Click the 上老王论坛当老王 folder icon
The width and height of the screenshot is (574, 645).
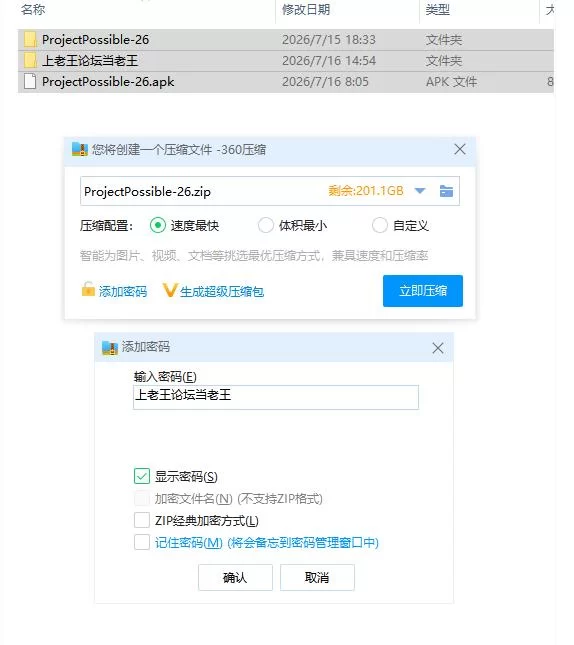click(x=30, y=60)
